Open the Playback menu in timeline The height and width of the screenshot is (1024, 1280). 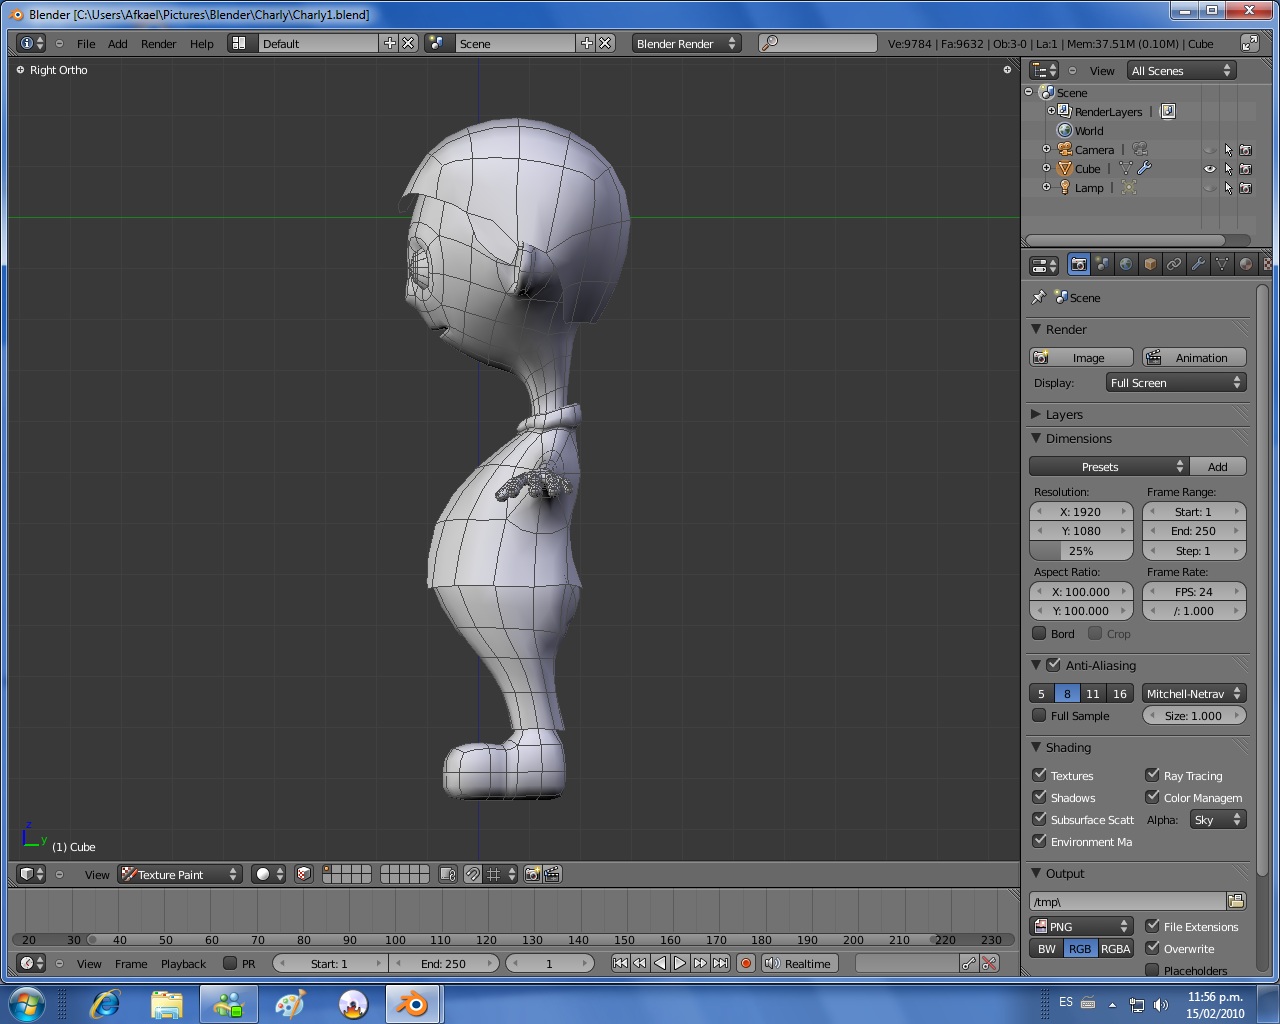point(183,964)
